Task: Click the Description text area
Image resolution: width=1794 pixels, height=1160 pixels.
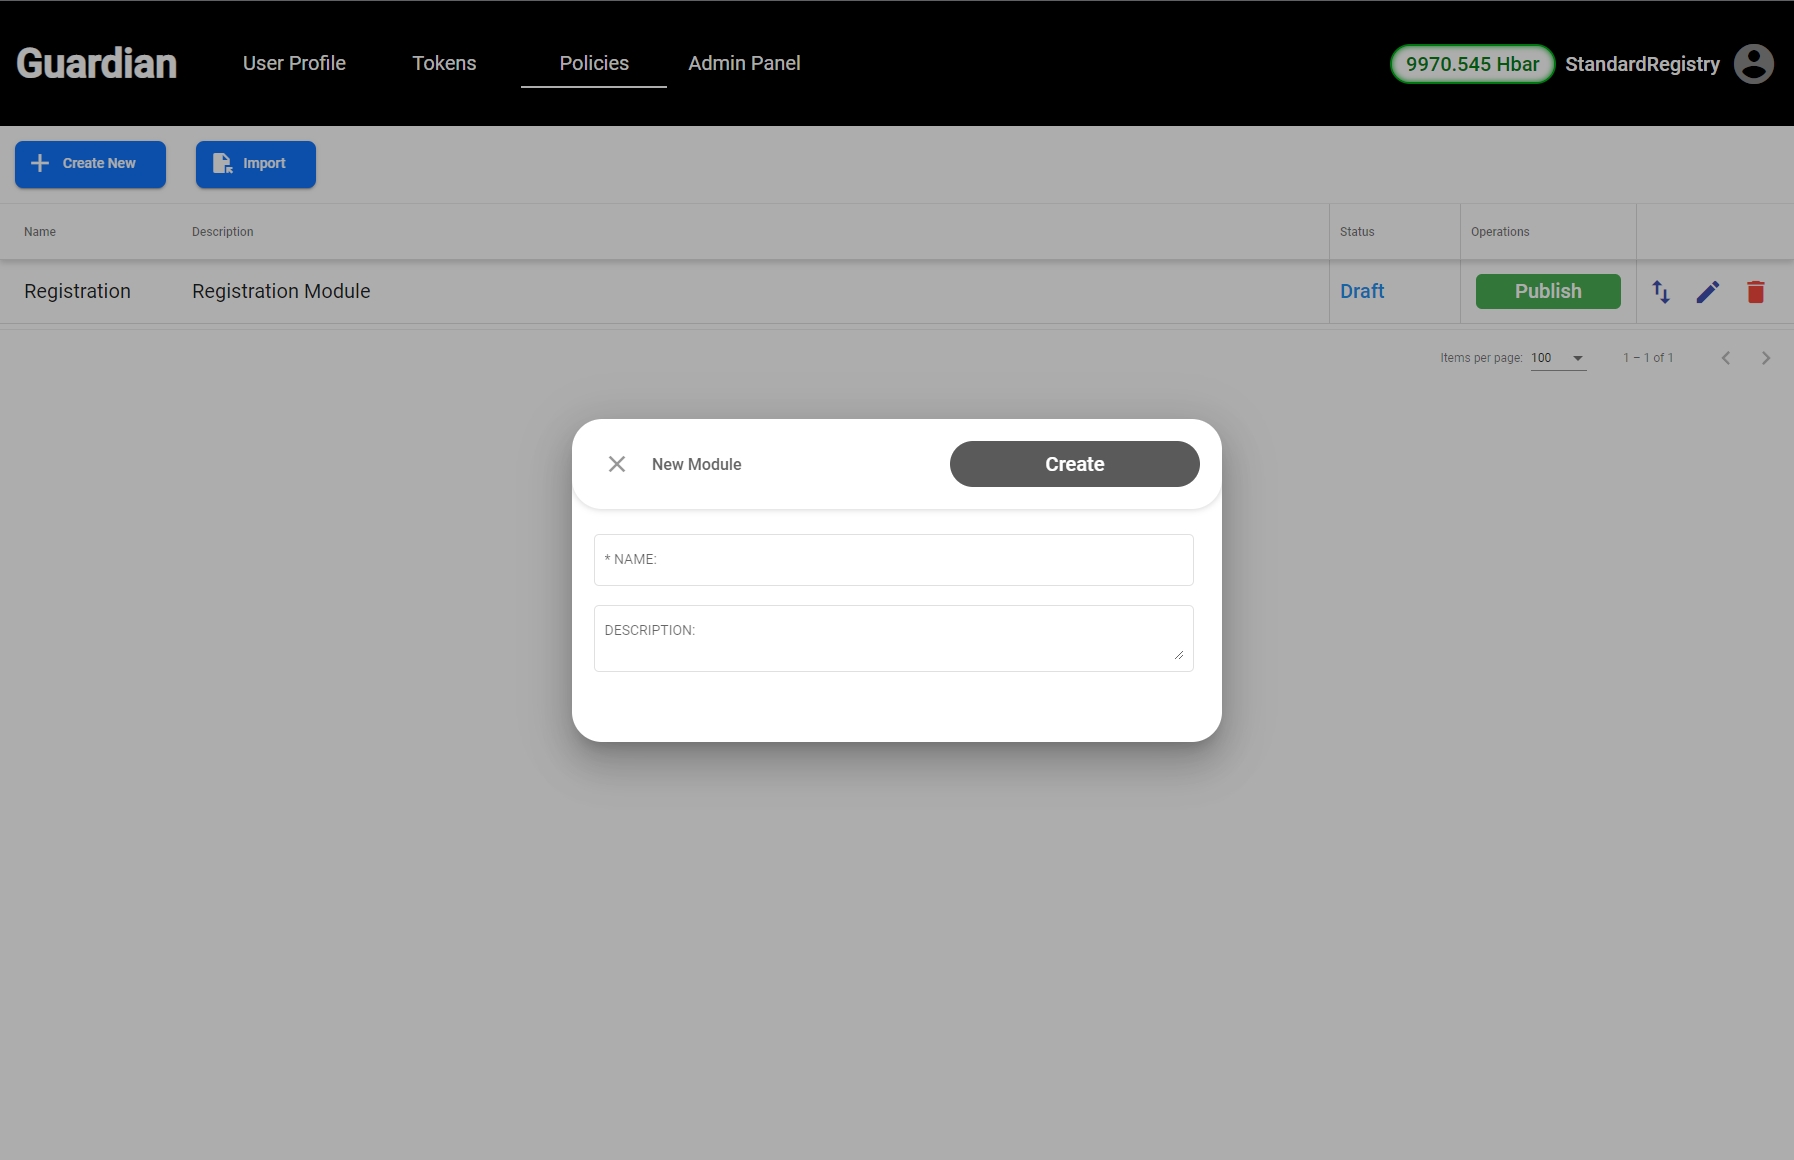Action: coord(893,638)
